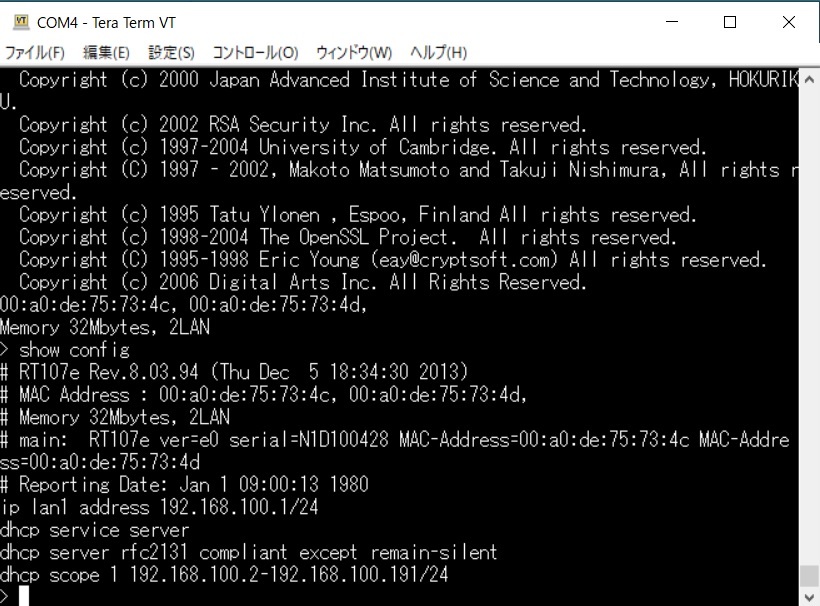Open the コントロール(O) menu
The image size is (820, 606).
click(x=255, y=53)
